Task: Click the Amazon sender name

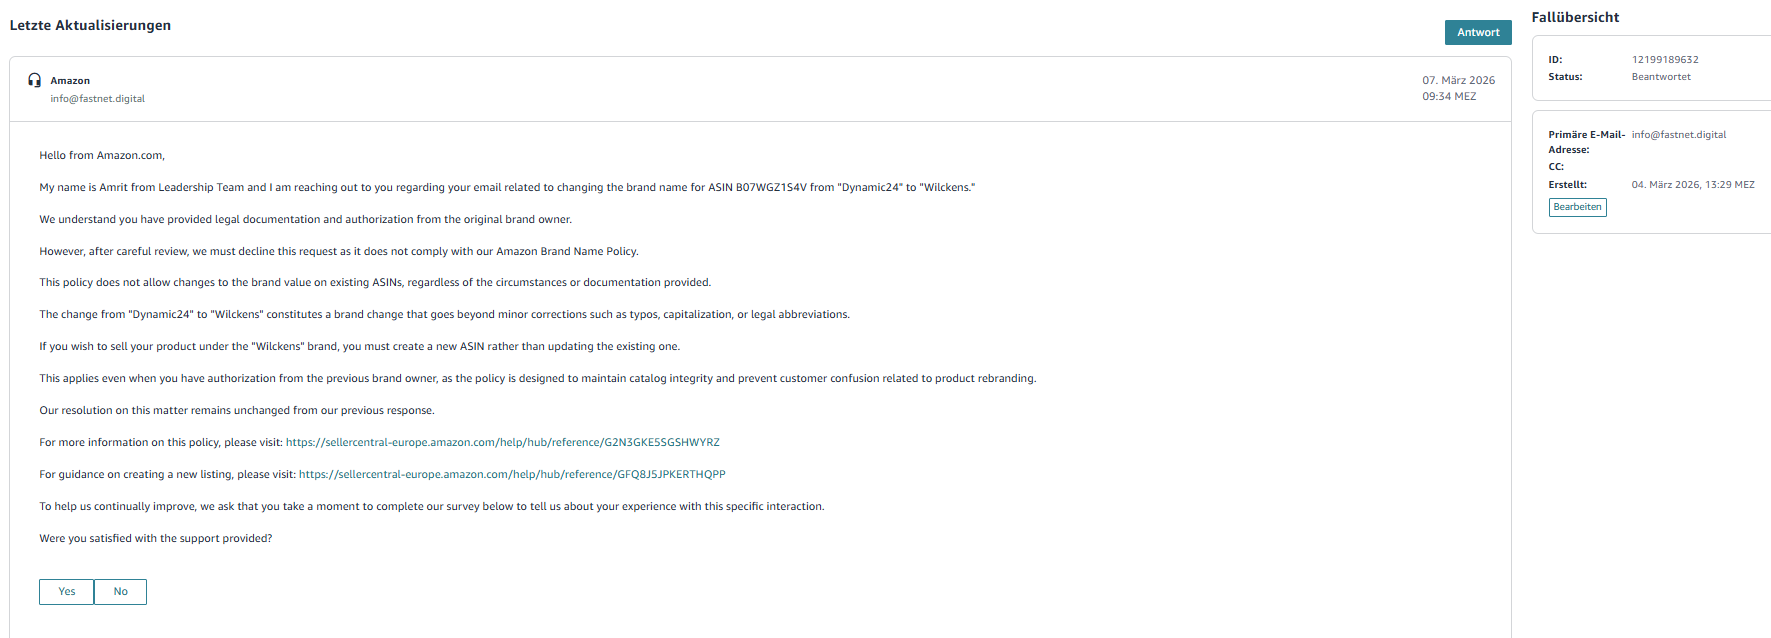Action: (x=70, y=81)
